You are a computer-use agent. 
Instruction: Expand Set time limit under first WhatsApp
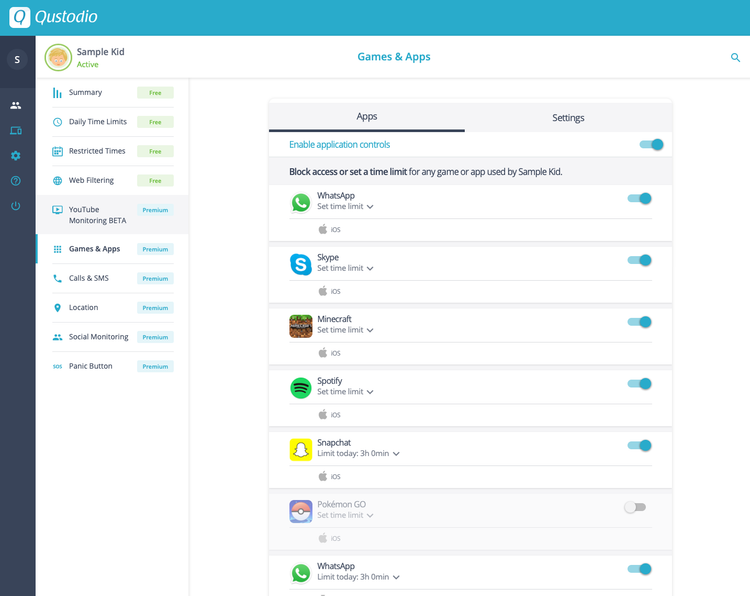click(345, 207)
